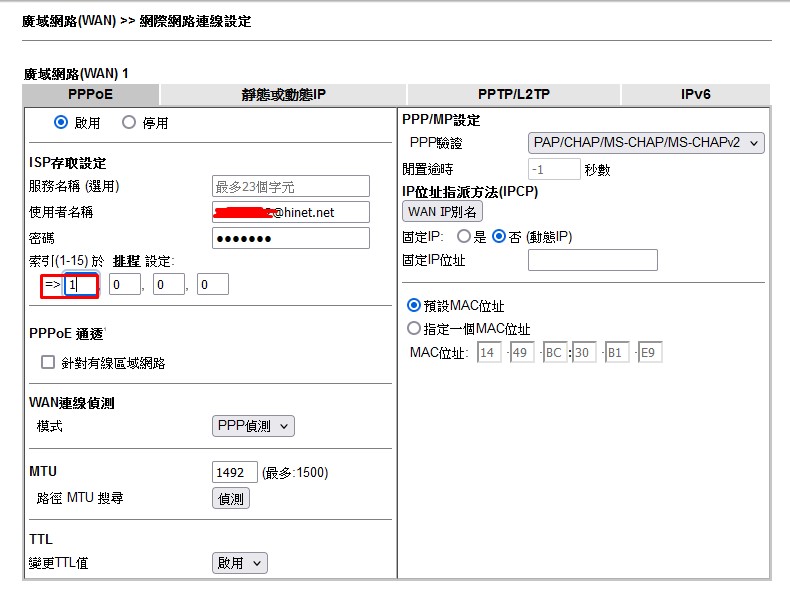Select the 停用 radio button
Image resolution: width=790 pixels, height=593 pixels.
click(128, 123)
